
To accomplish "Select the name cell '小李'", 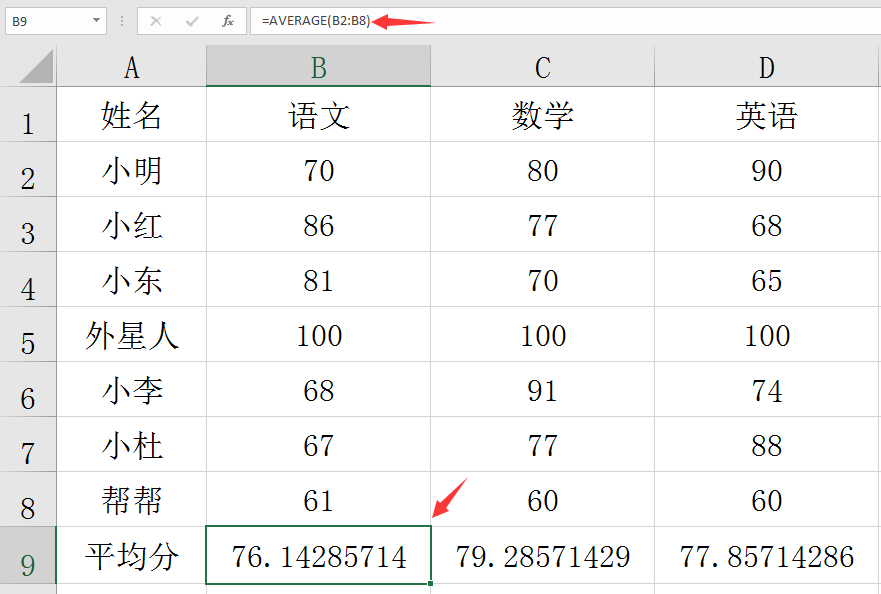I will coord(131,389).
